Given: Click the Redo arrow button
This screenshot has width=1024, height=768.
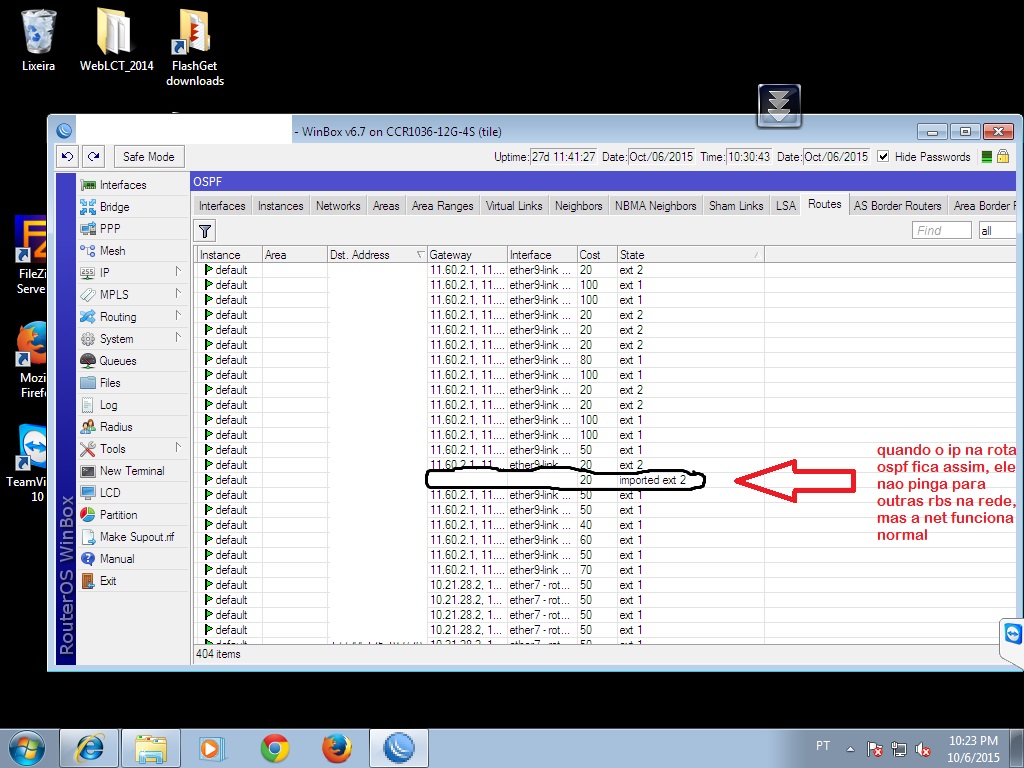Looking at the screenshot, I should tap(93, 157).
